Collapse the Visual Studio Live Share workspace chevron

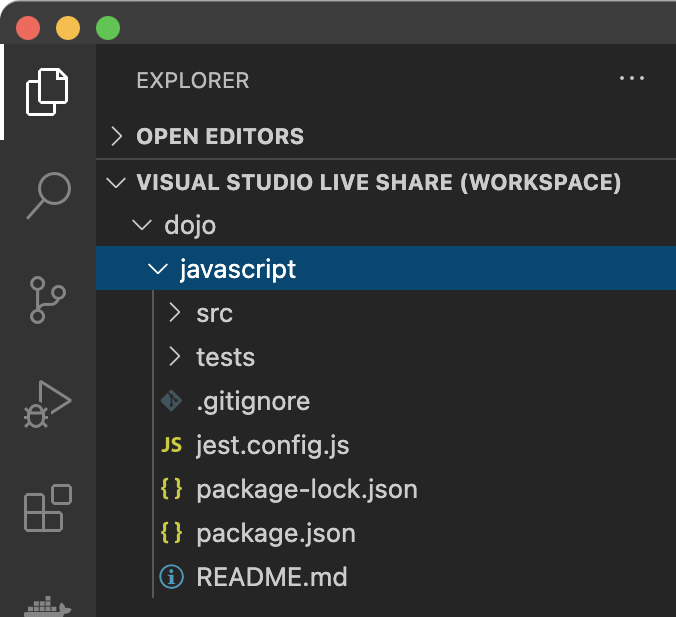(x=116, y=182)
